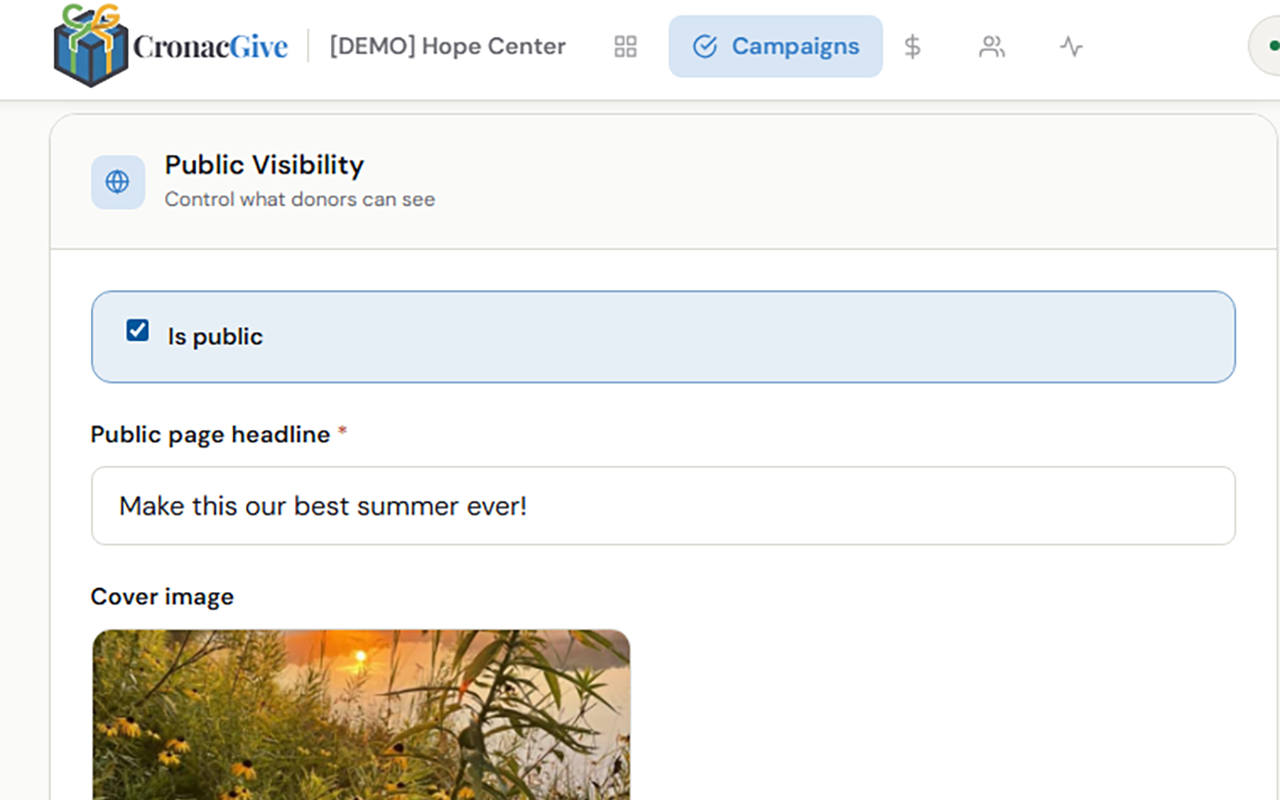
Task: Open the donors people icon in the navbar
Action: click(991, 46)
